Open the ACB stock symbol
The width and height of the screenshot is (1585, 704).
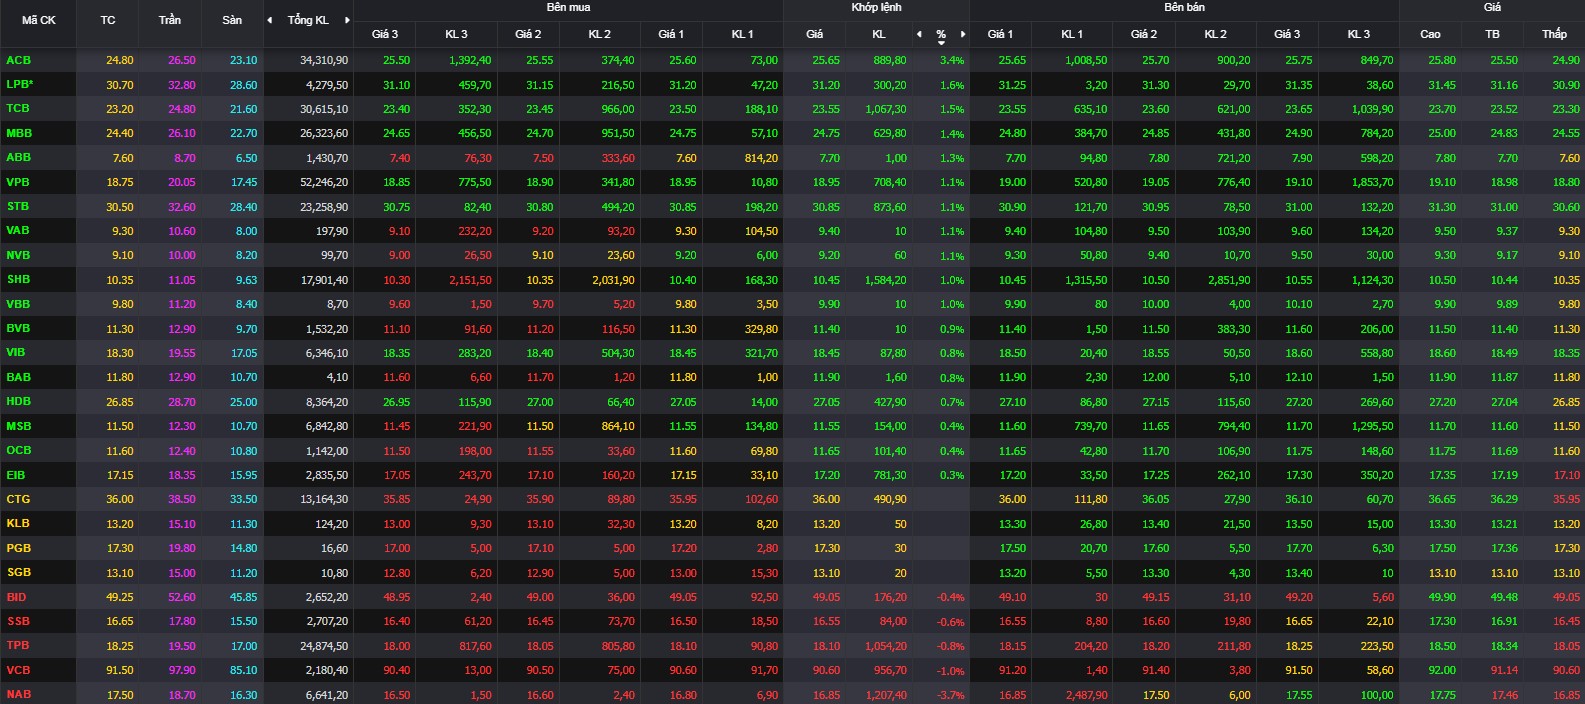click(18, 60)
